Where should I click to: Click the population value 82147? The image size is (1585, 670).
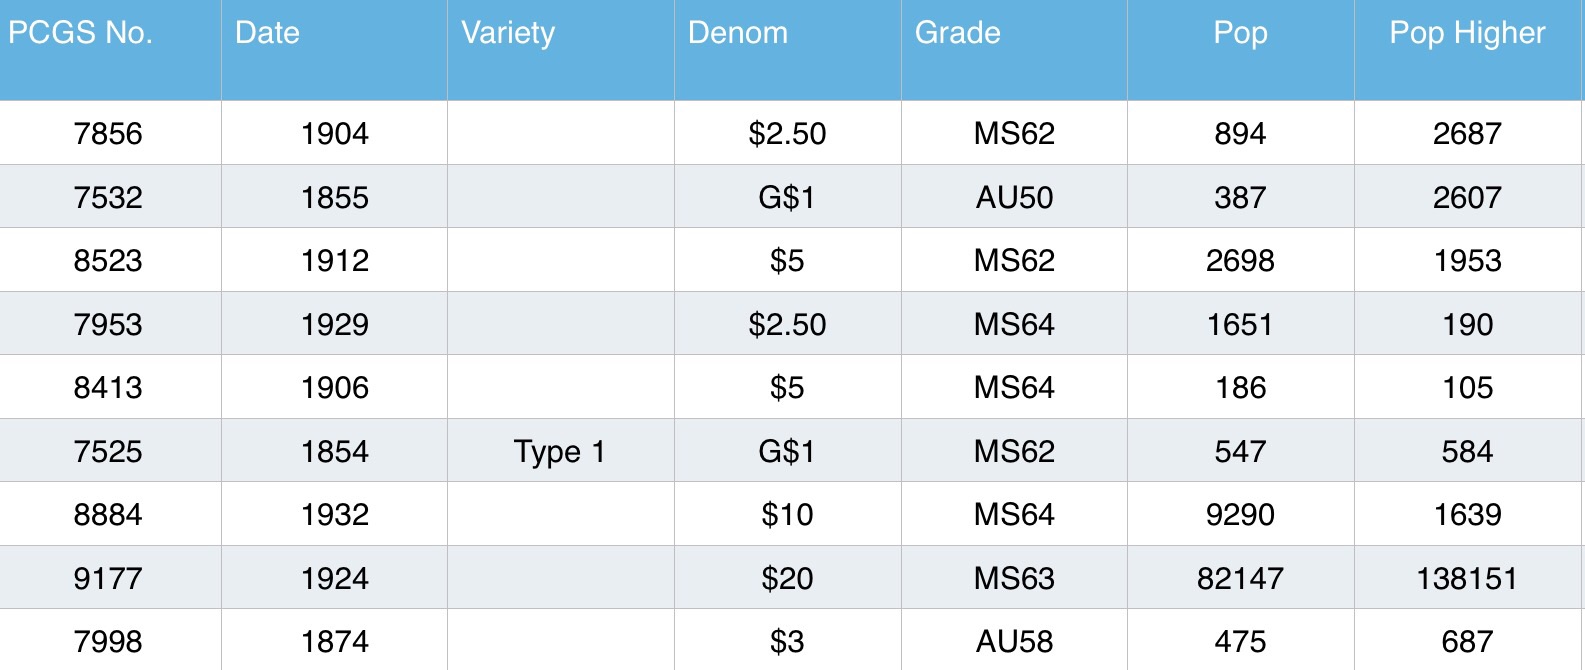click(x=1240, y=578)
